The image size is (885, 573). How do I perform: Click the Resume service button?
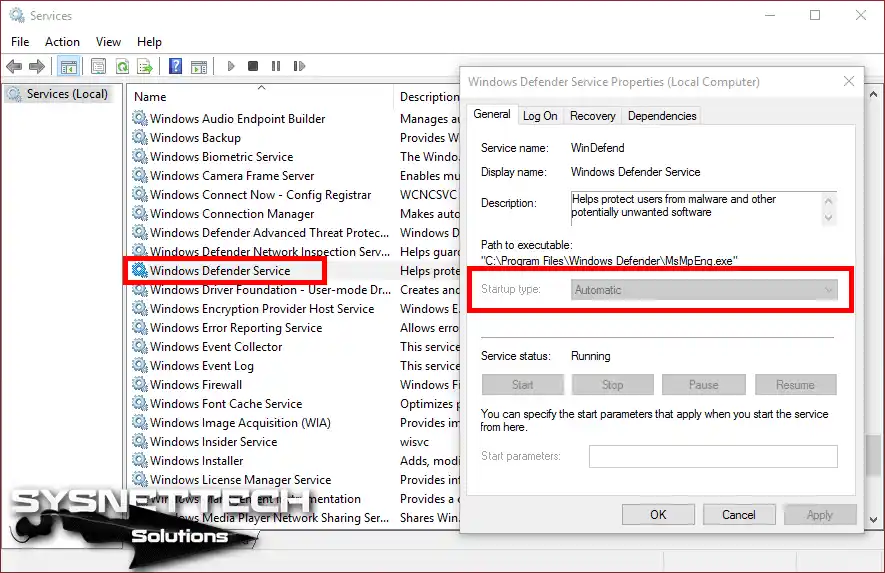click(795, 384)
